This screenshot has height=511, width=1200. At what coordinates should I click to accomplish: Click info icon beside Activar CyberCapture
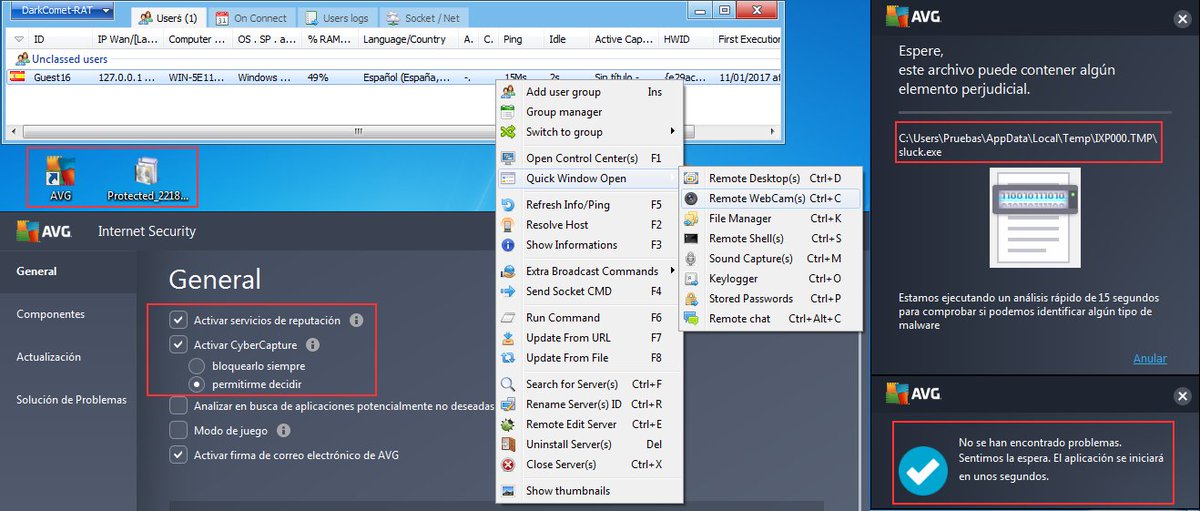pyautogui.click(x=312, y=345)
